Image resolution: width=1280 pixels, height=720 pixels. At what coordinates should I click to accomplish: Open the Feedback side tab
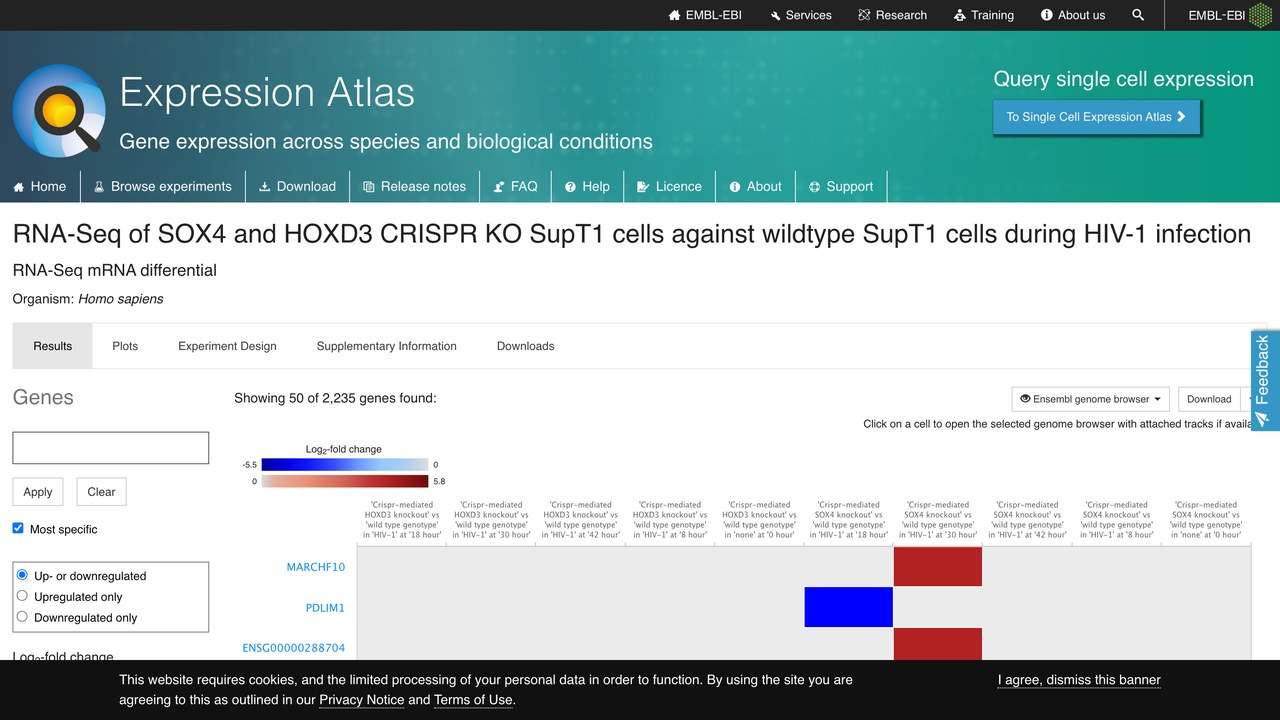[x=1265, y=381]
